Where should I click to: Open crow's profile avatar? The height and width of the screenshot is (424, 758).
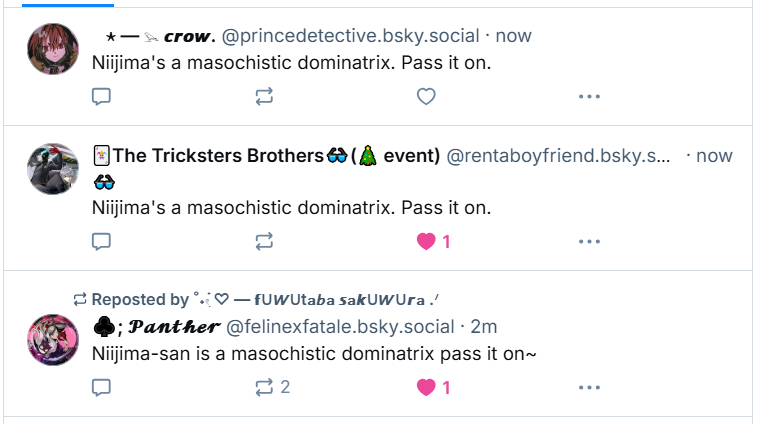coord(53,48)
